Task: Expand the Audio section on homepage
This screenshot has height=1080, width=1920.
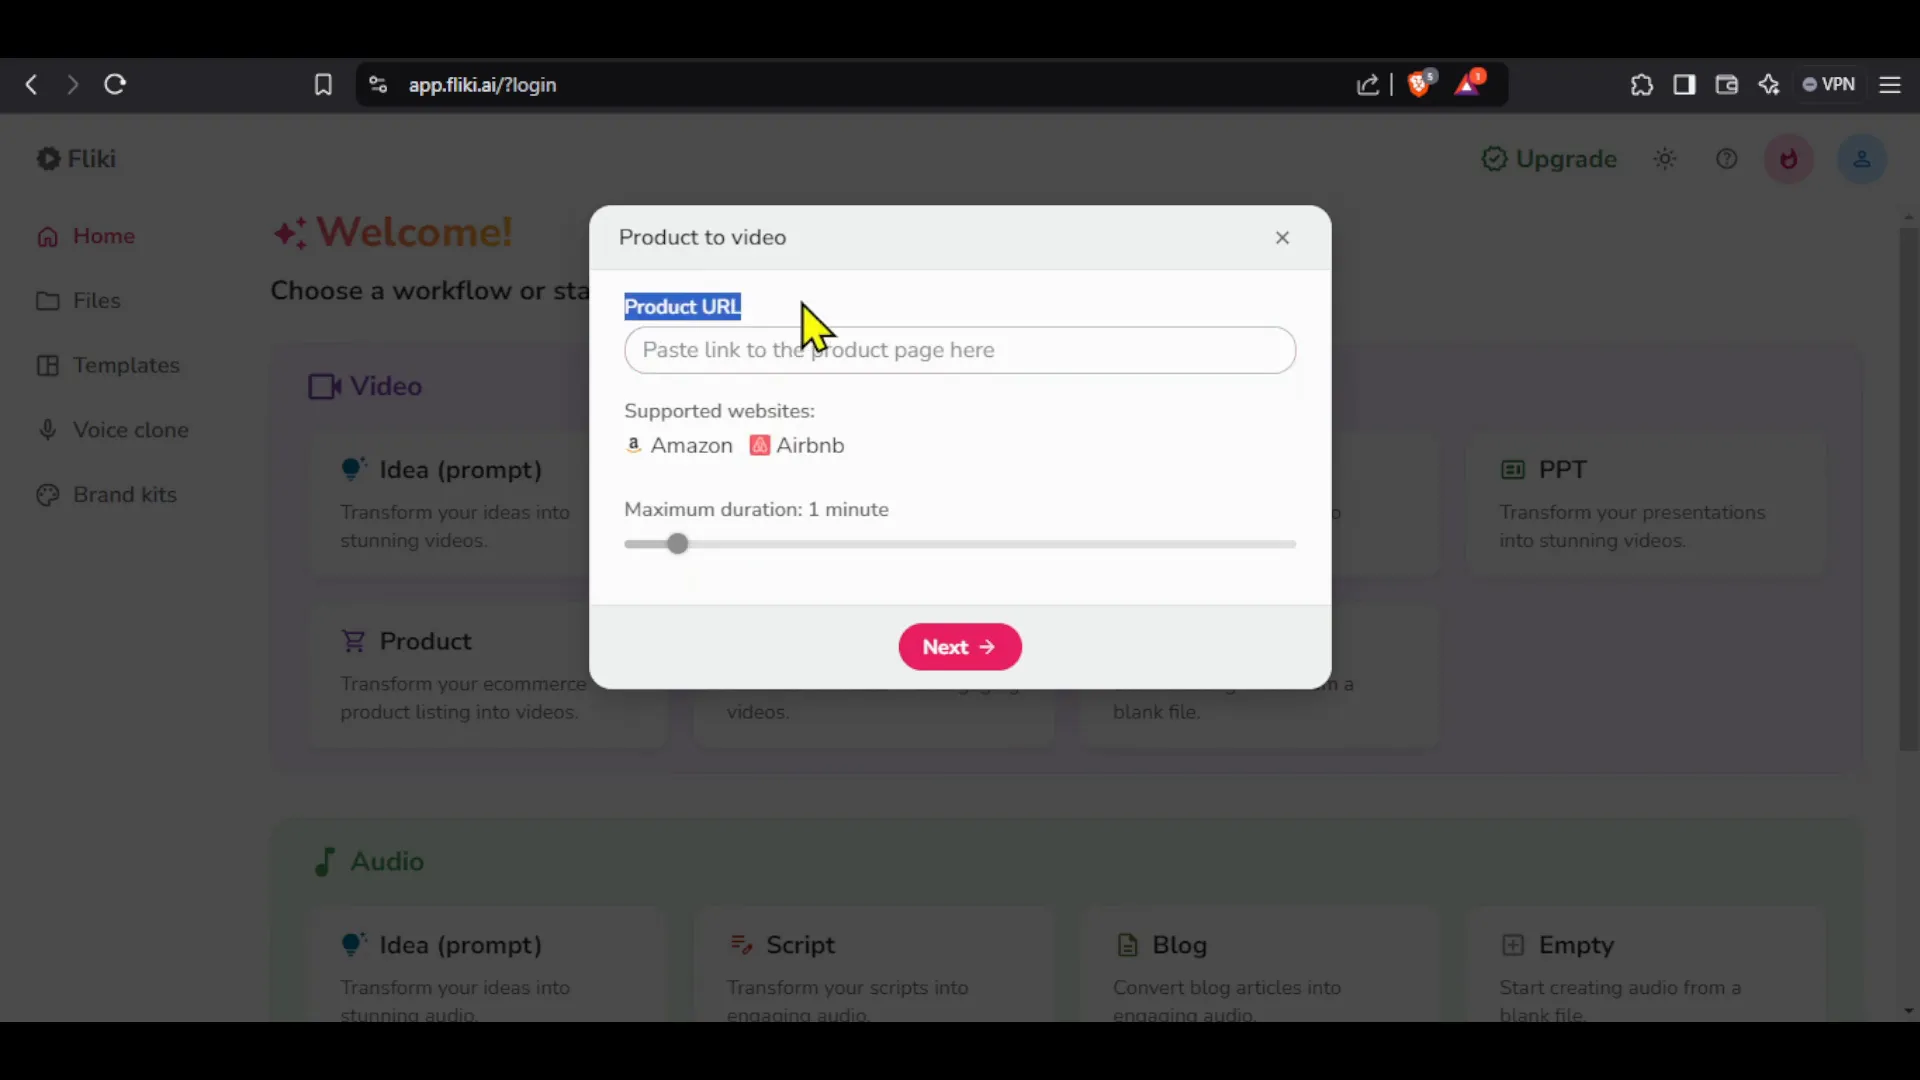Action: [386, 861]
